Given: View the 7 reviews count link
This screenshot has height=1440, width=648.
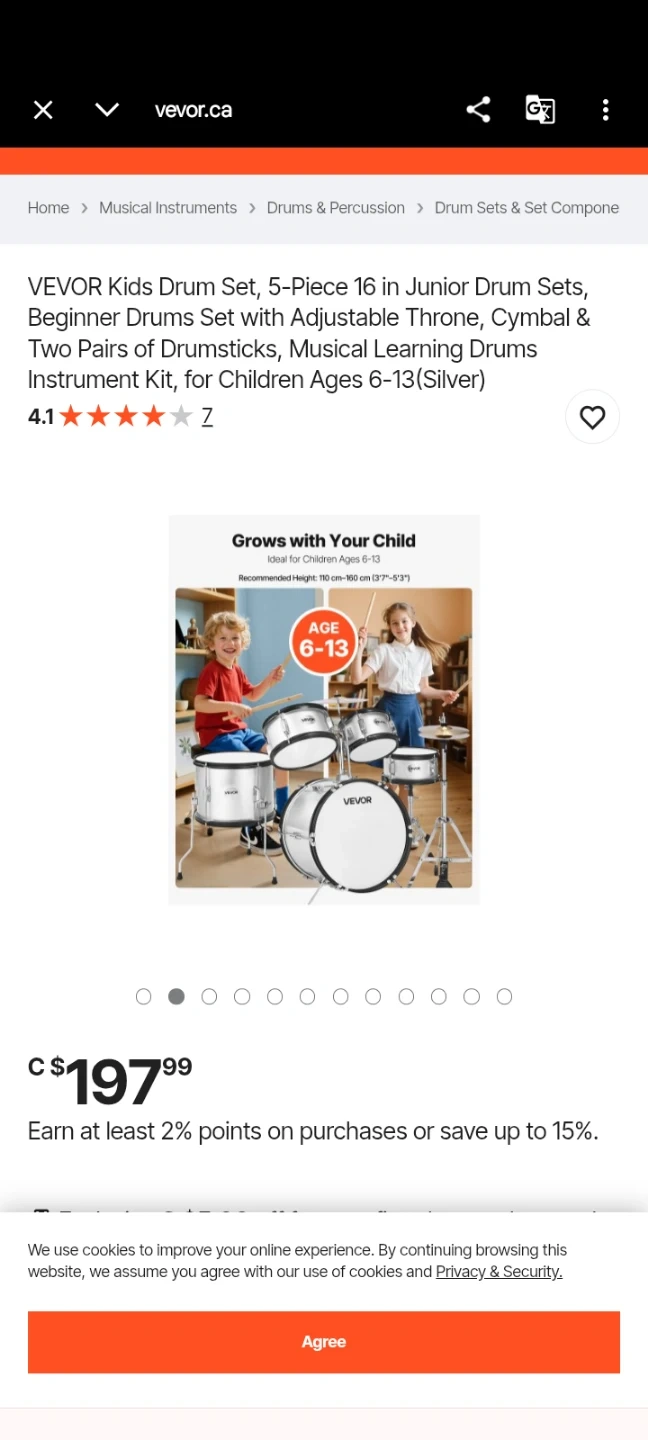Looking at the screenshot, I should [x=207, y=417].
